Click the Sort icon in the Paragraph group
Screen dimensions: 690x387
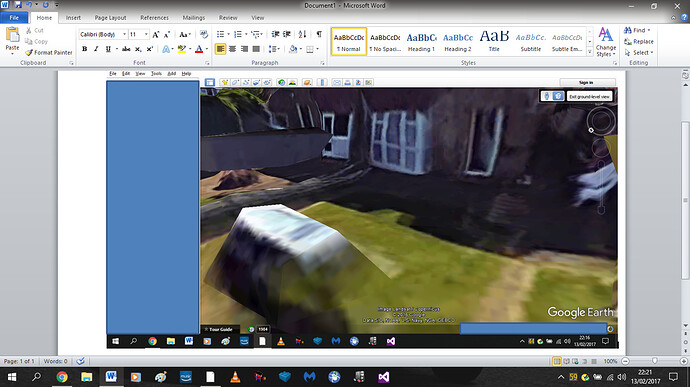click(302, 34)
